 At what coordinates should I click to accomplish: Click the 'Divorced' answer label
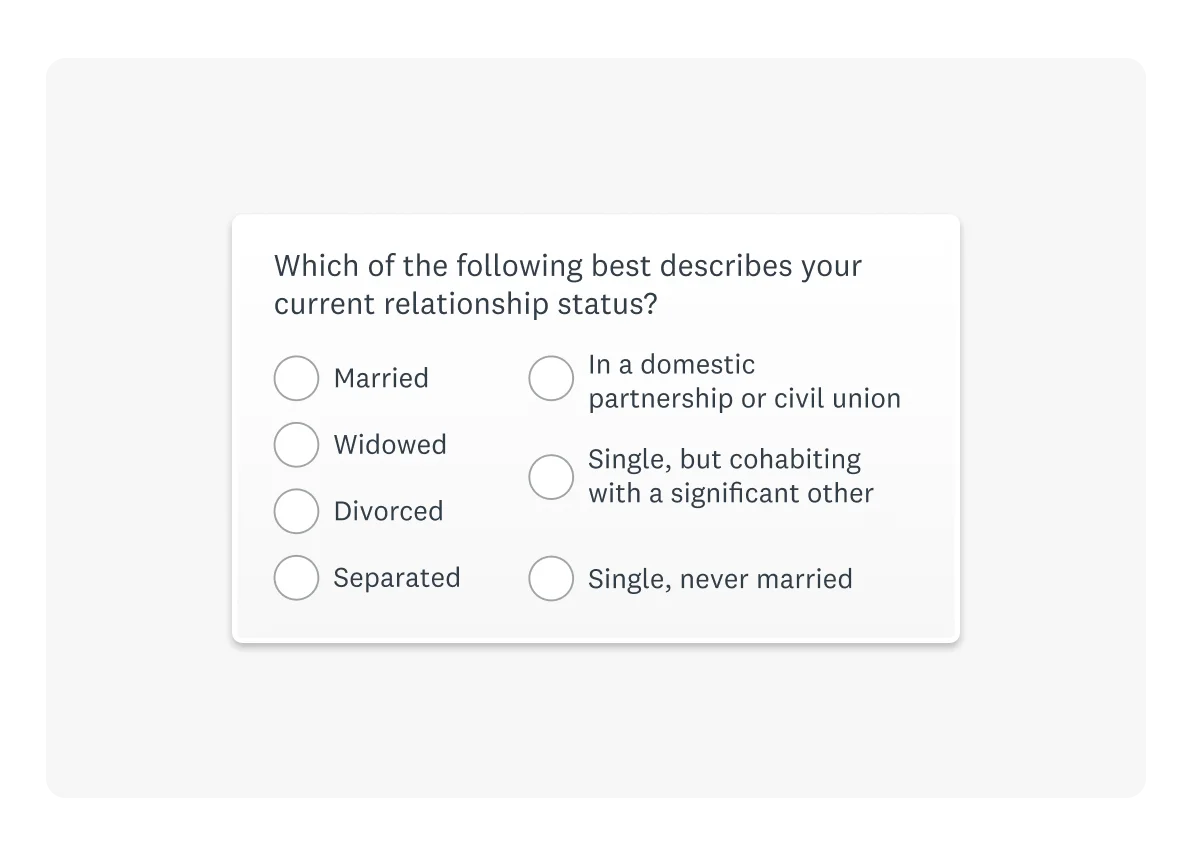(388, 511)
